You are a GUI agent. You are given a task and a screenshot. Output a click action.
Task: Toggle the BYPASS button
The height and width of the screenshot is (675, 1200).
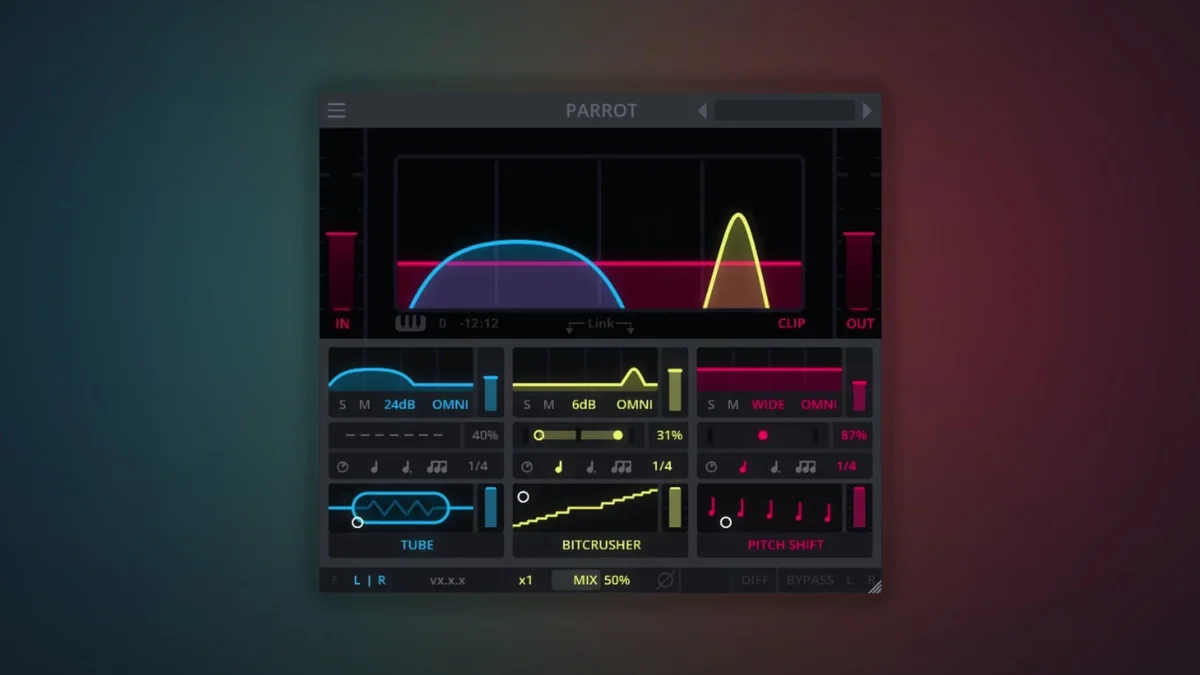(x=810, y=580)
